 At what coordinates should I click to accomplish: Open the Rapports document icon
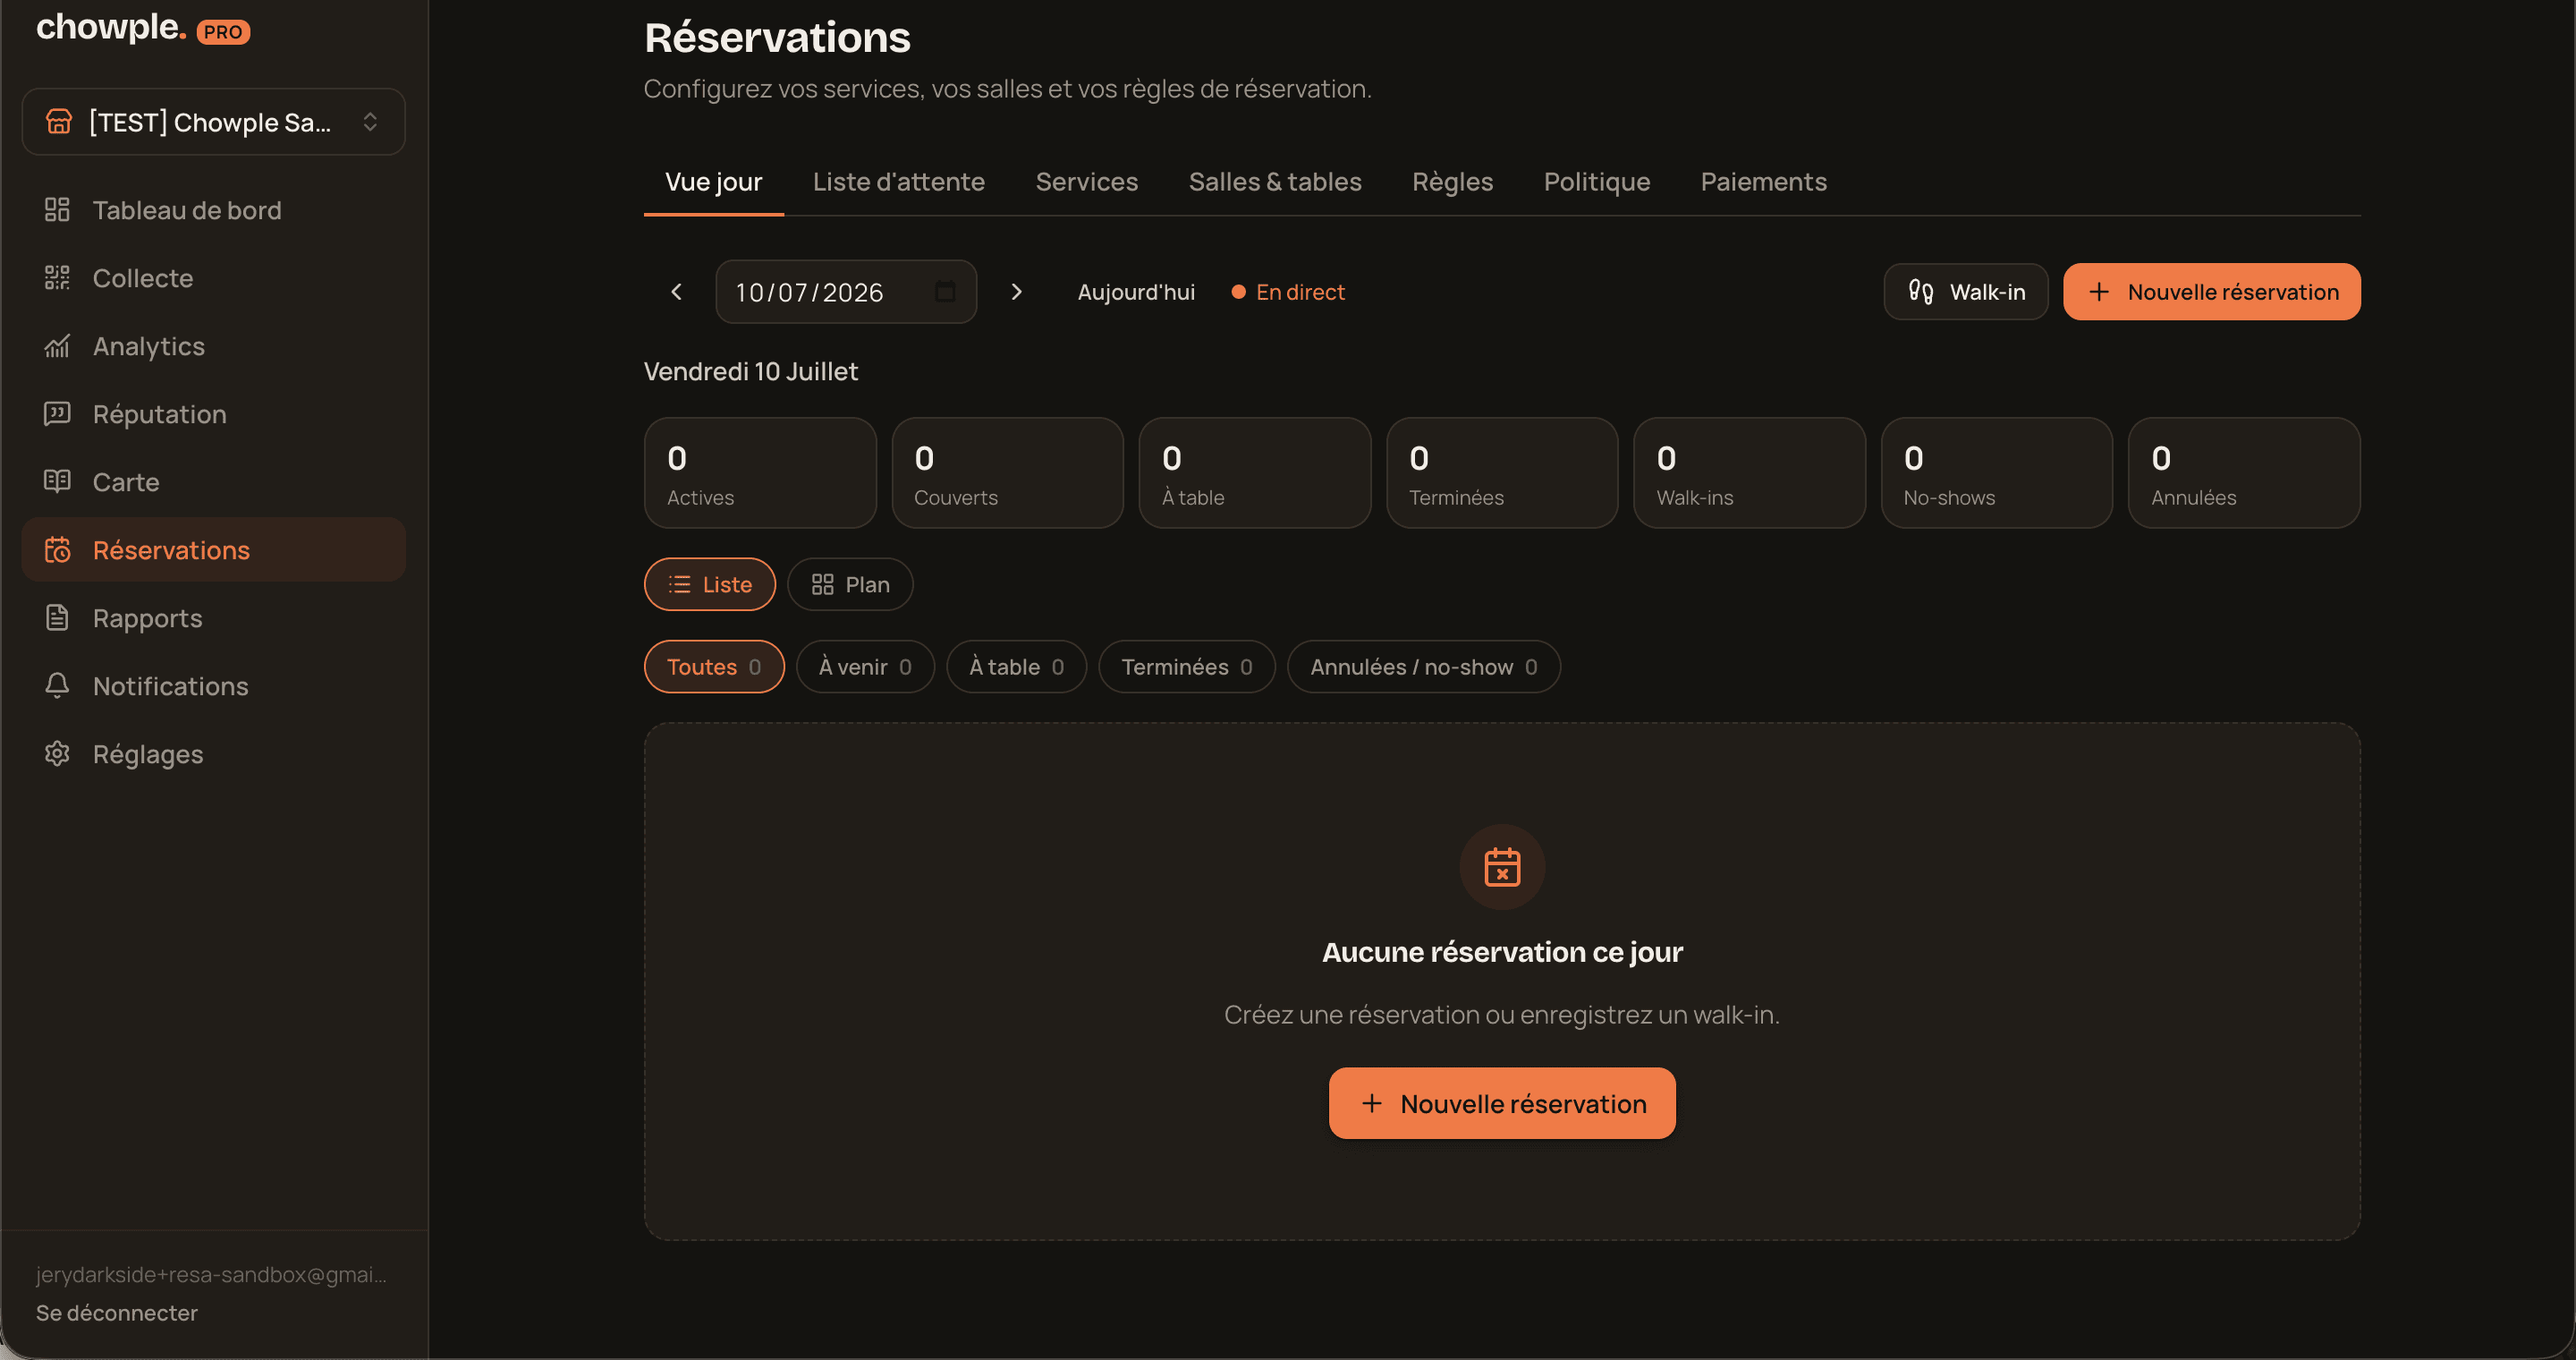click(x=57, y=618)
